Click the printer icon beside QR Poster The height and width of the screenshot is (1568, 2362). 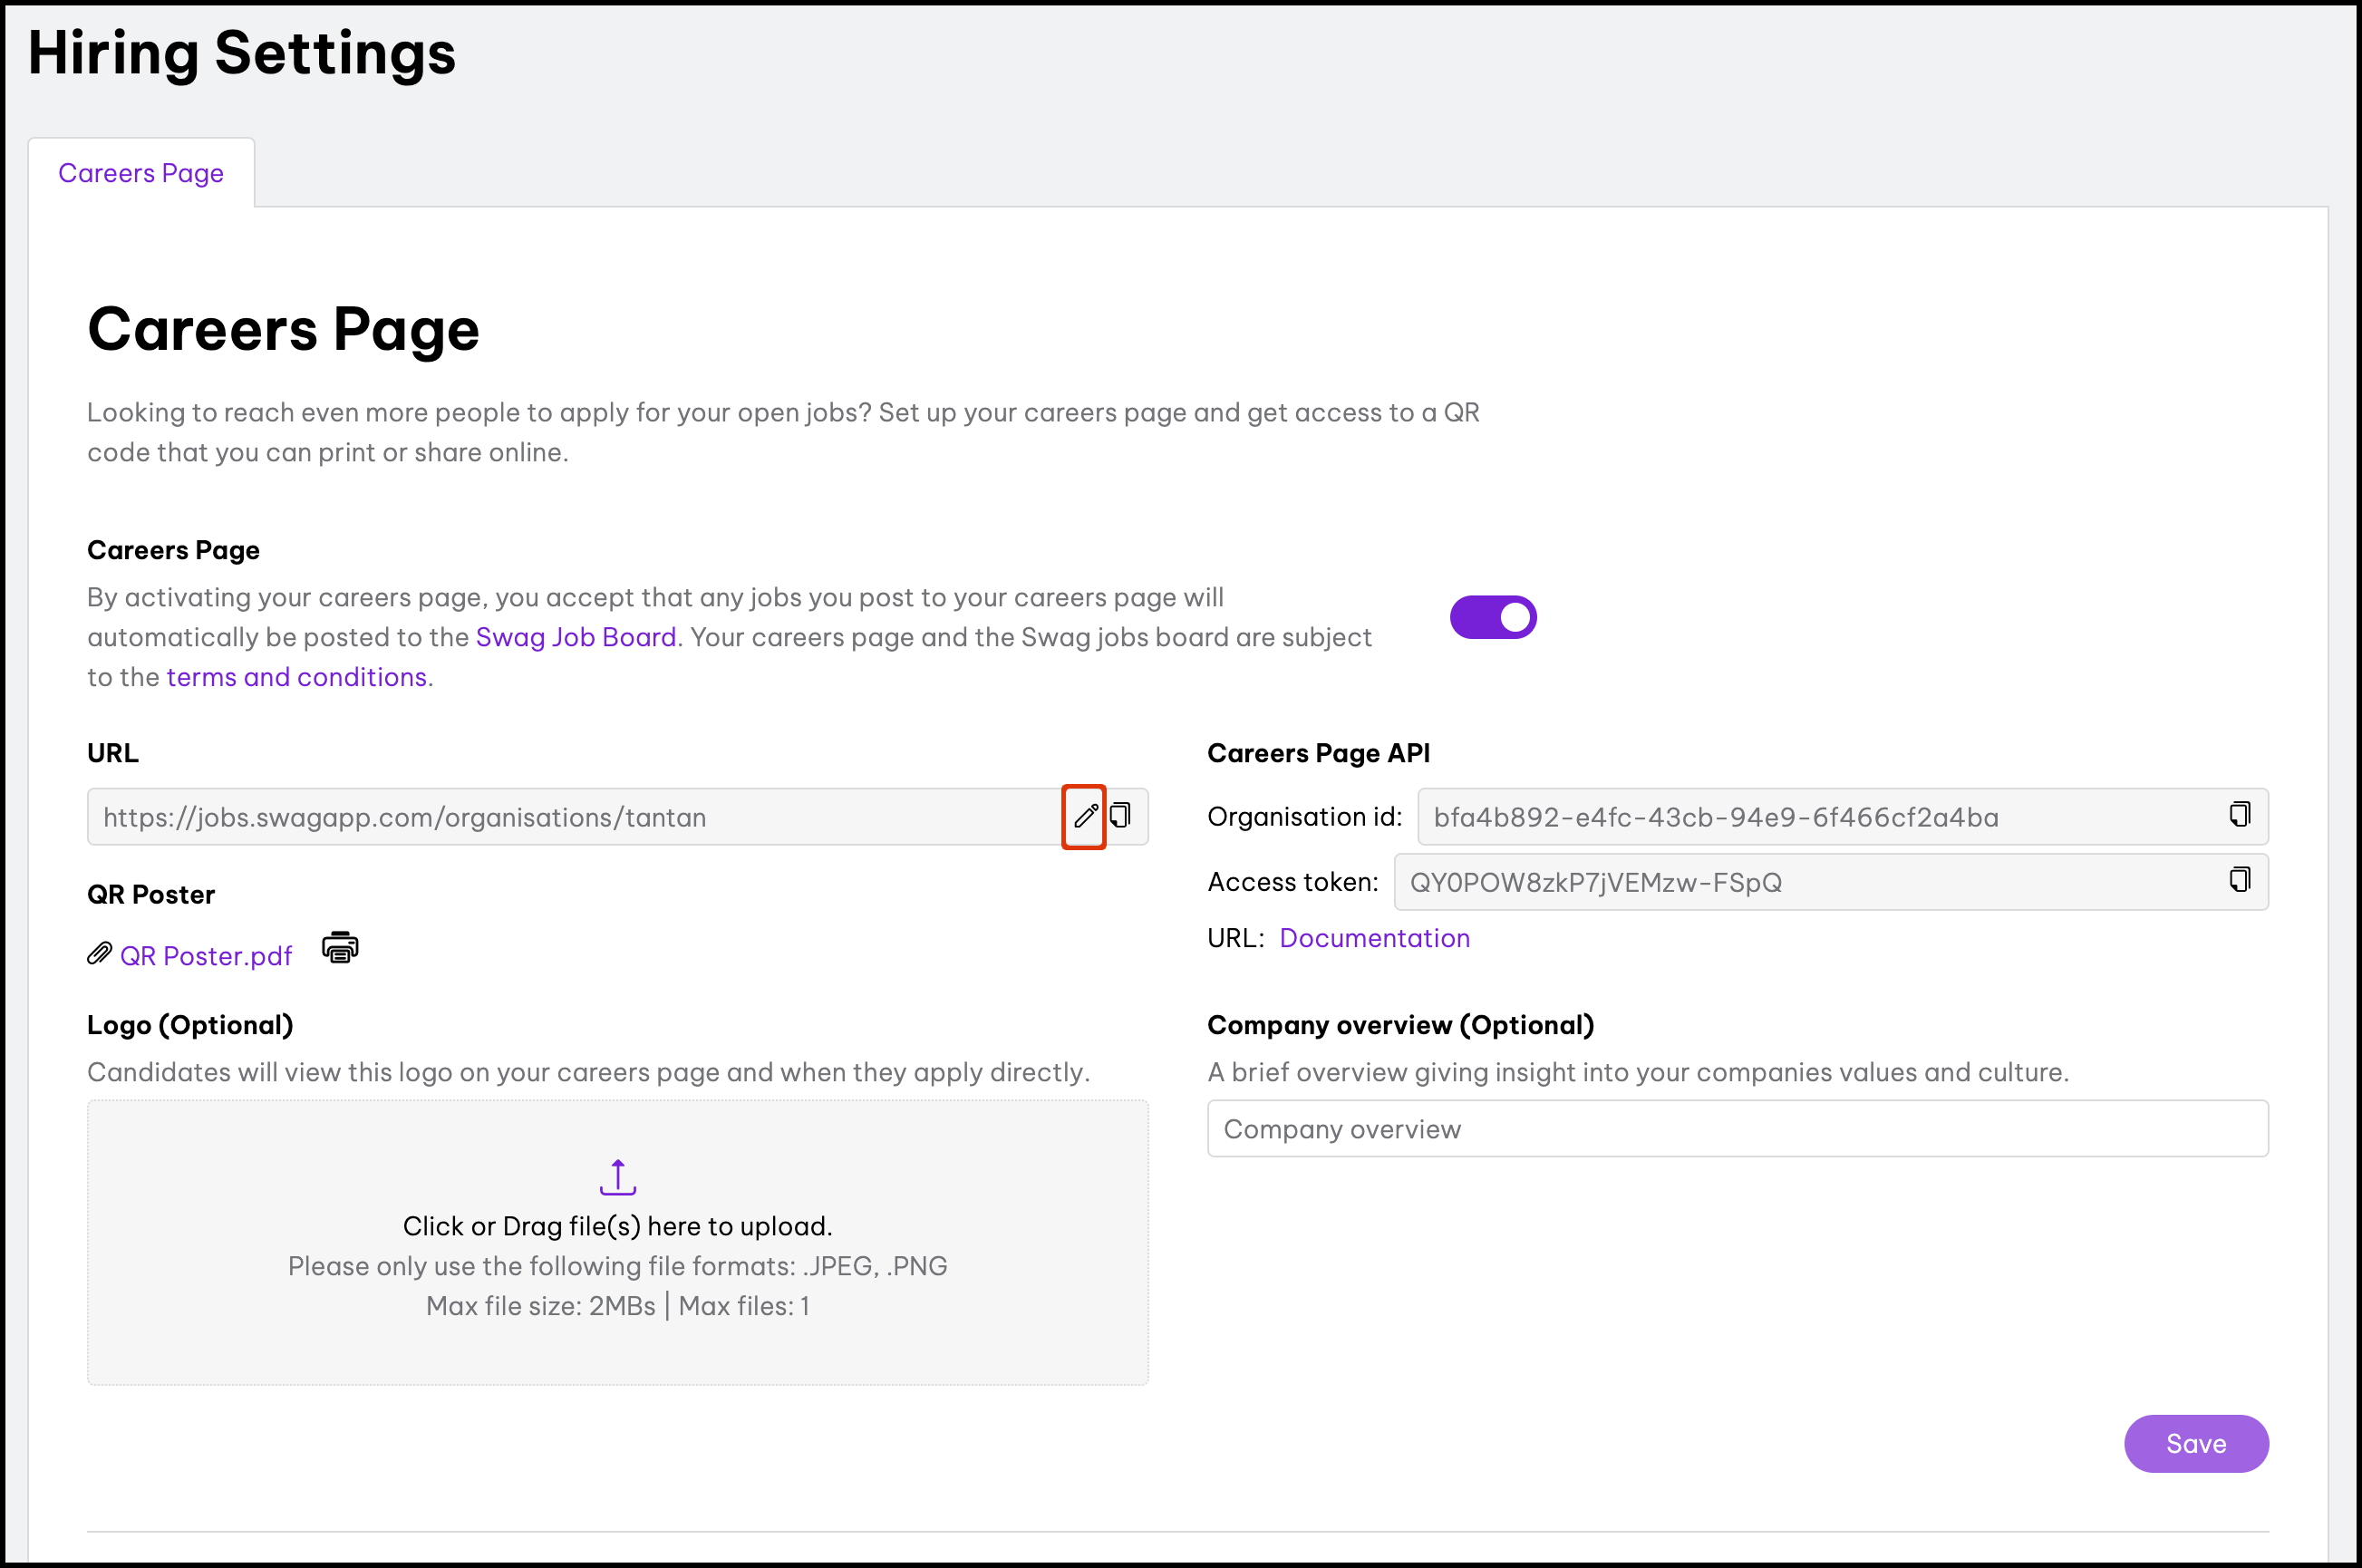tap(340, 947)
